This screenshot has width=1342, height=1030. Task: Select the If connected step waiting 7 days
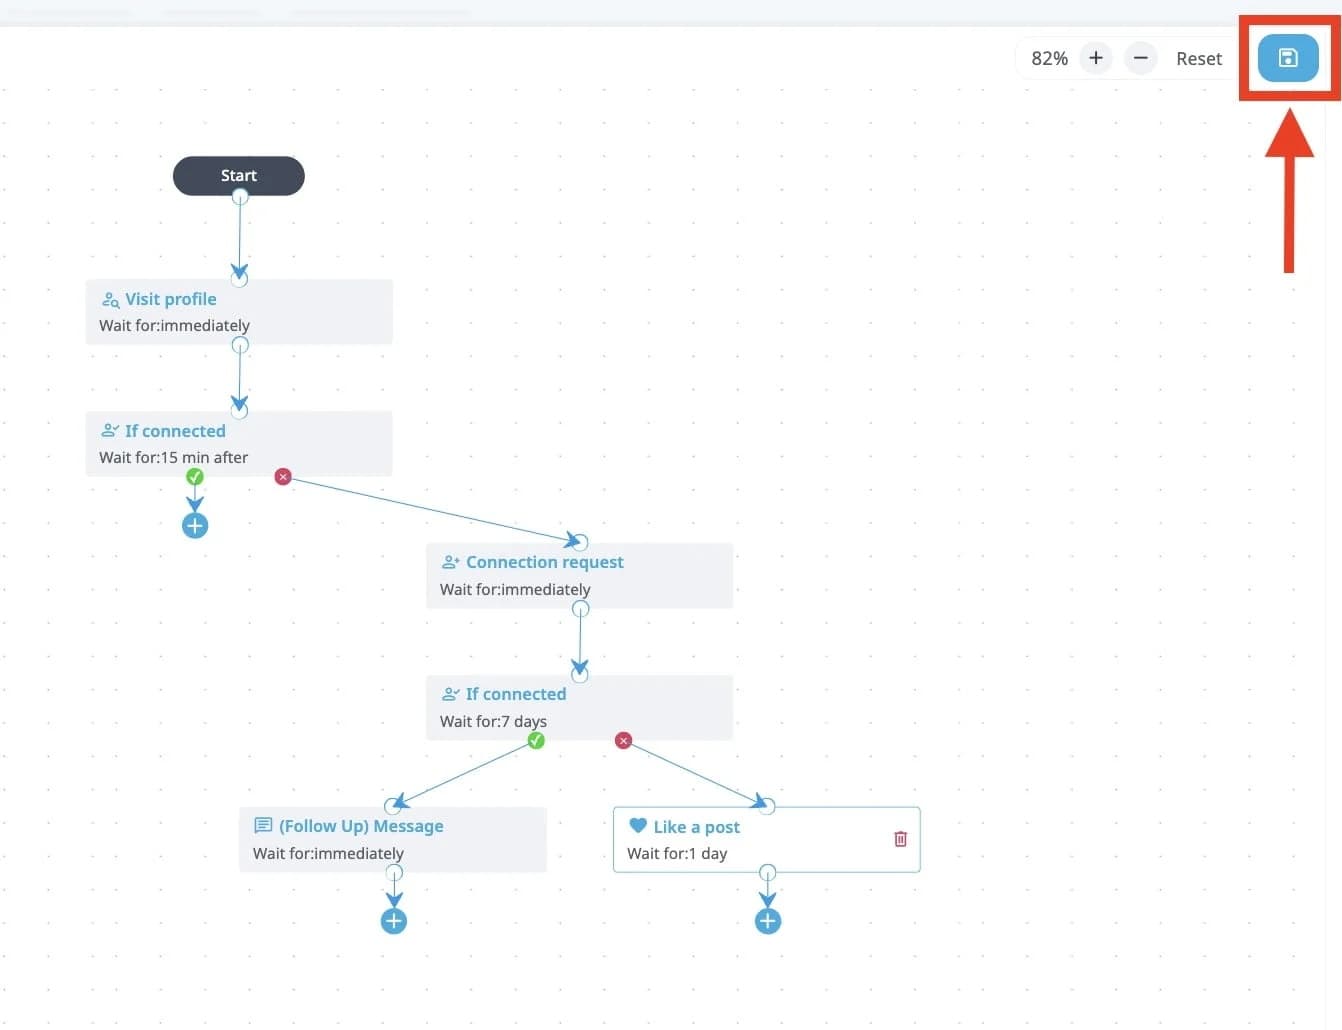tap(580, 708)
